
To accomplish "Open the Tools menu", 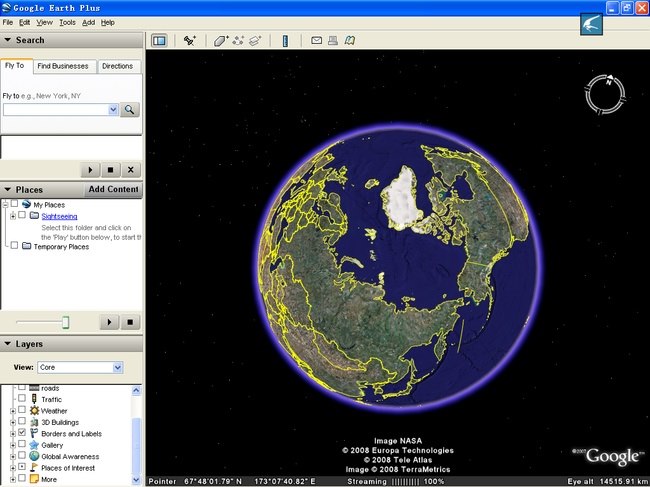I will (67, 22).
